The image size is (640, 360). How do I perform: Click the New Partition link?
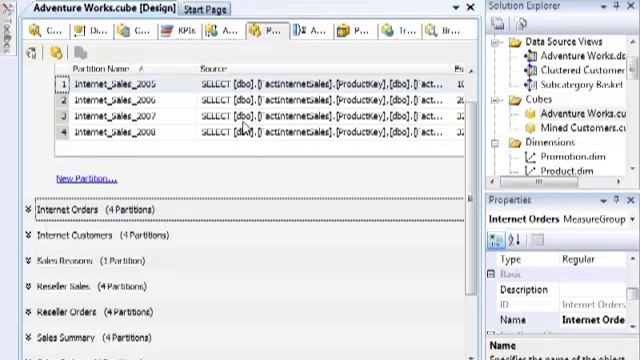pyautogui.click(x=87, y=179)
